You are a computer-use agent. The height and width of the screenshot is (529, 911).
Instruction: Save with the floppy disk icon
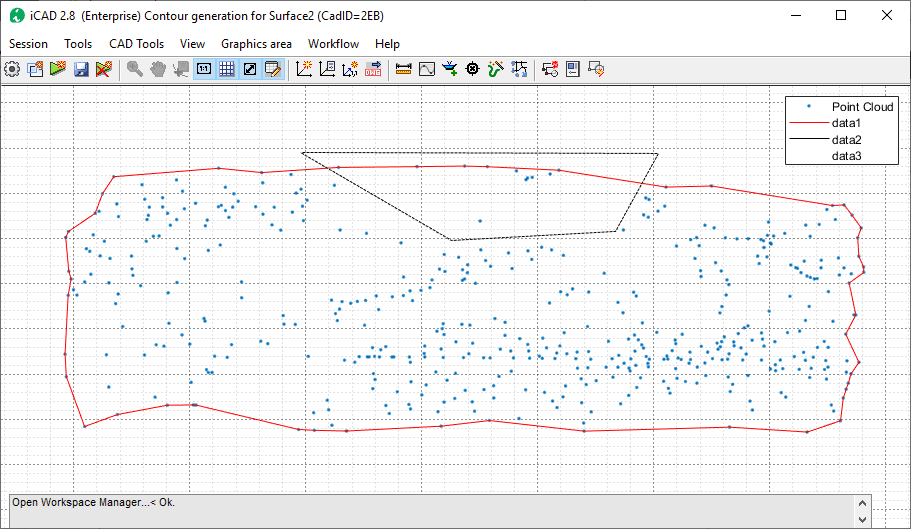click(81, 69)
